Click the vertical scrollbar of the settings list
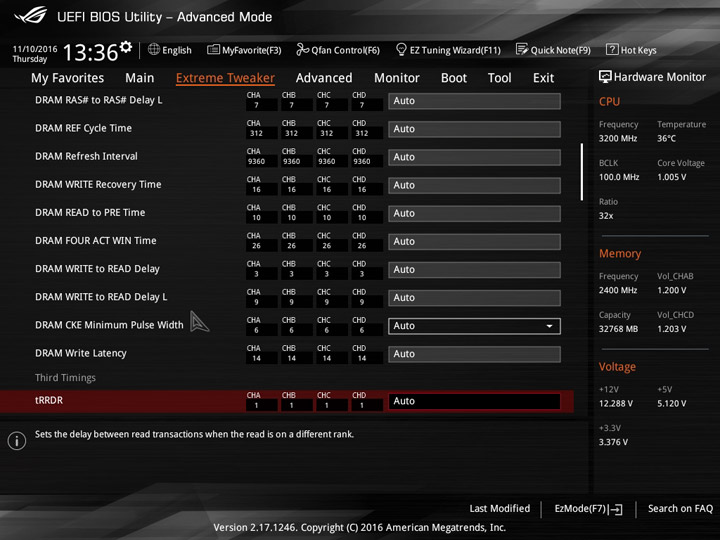This screenshot has height=540, width=720. click(582, 172)
